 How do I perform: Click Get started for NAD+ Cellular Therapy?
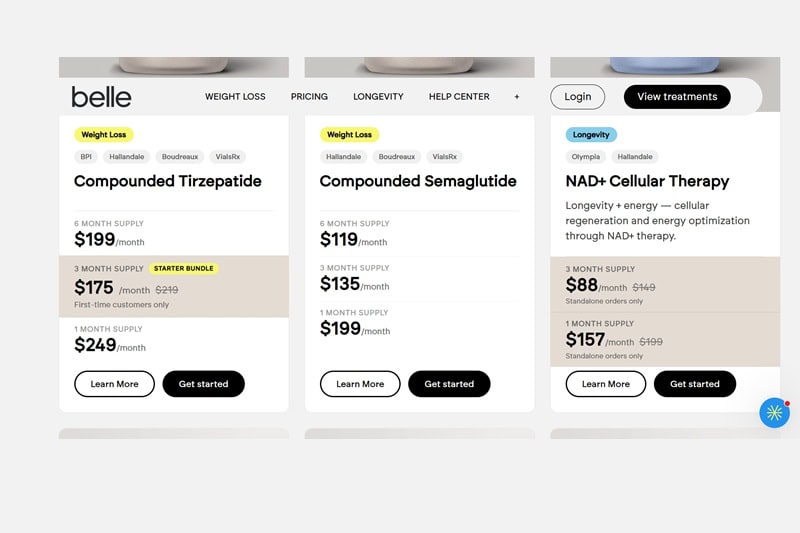tap(695, 384)
